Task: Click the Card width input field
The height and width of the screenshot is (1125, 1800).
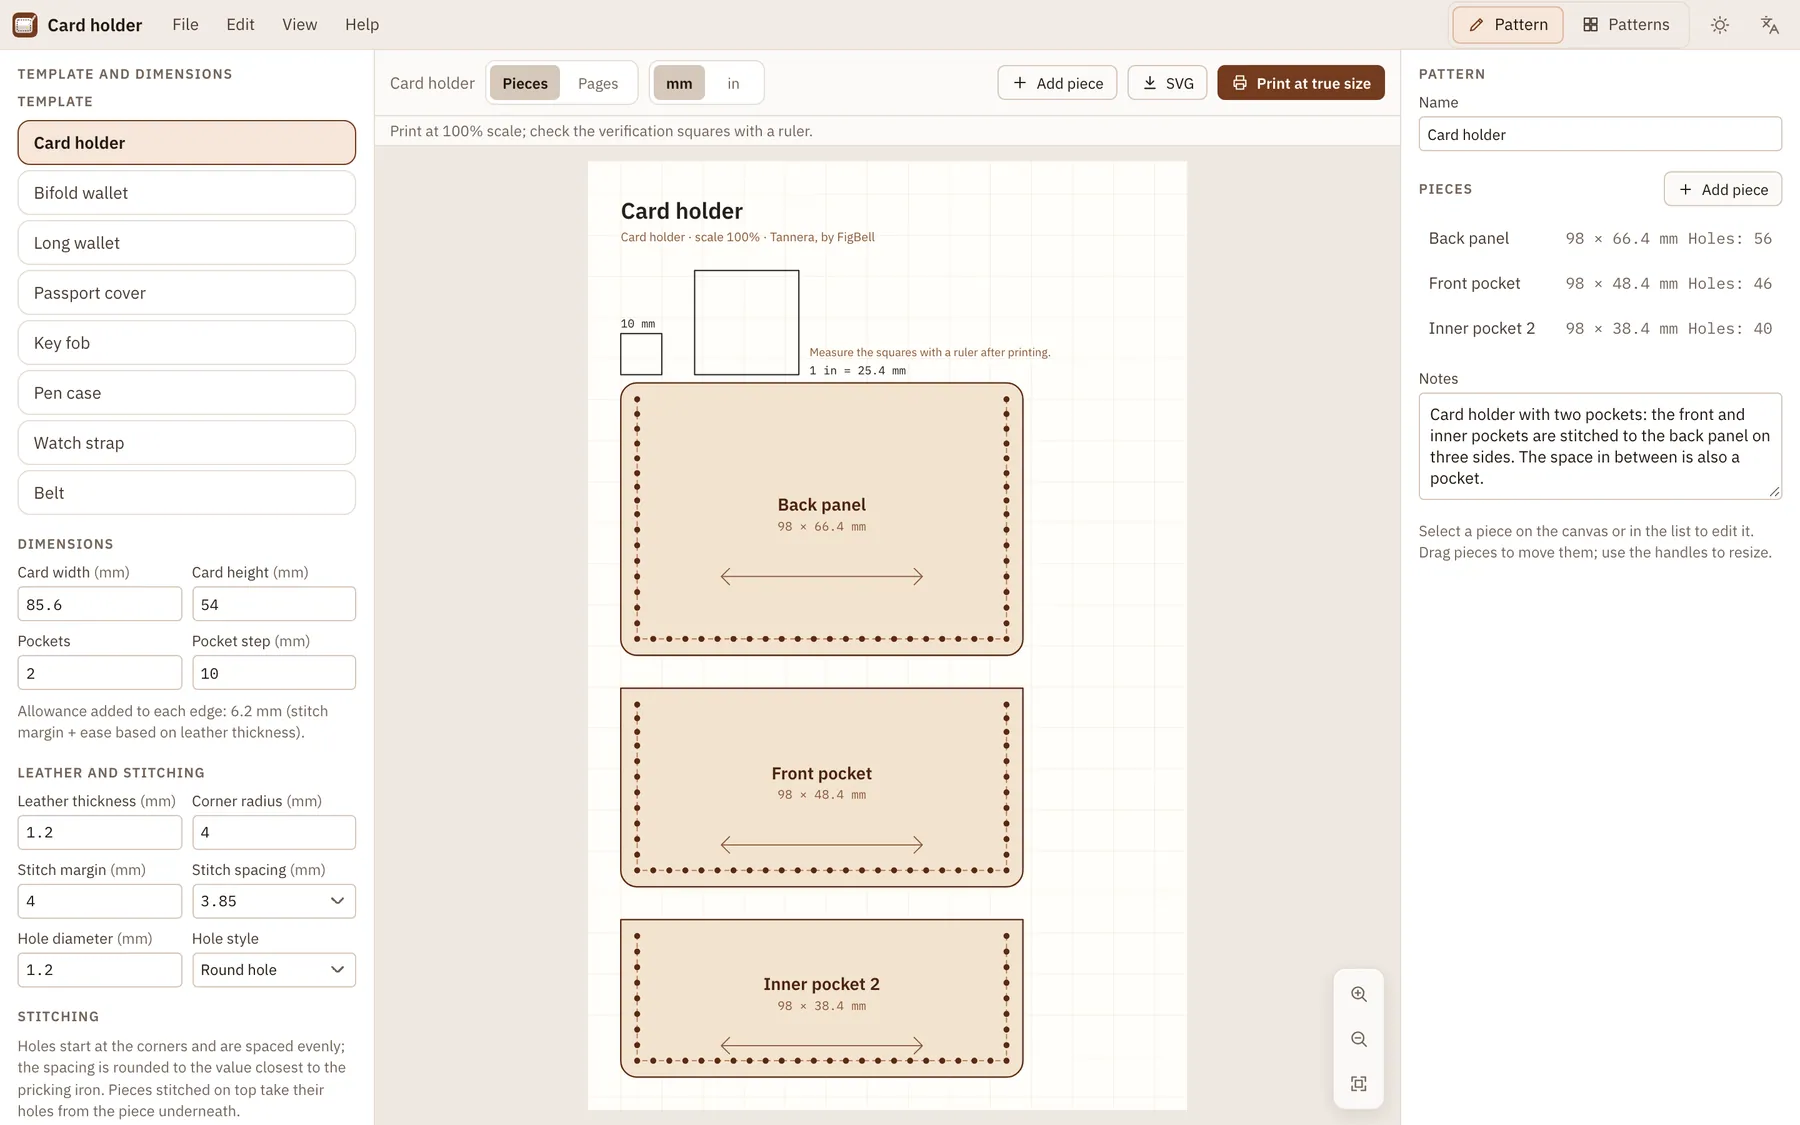Action: (x=99, y=604)
